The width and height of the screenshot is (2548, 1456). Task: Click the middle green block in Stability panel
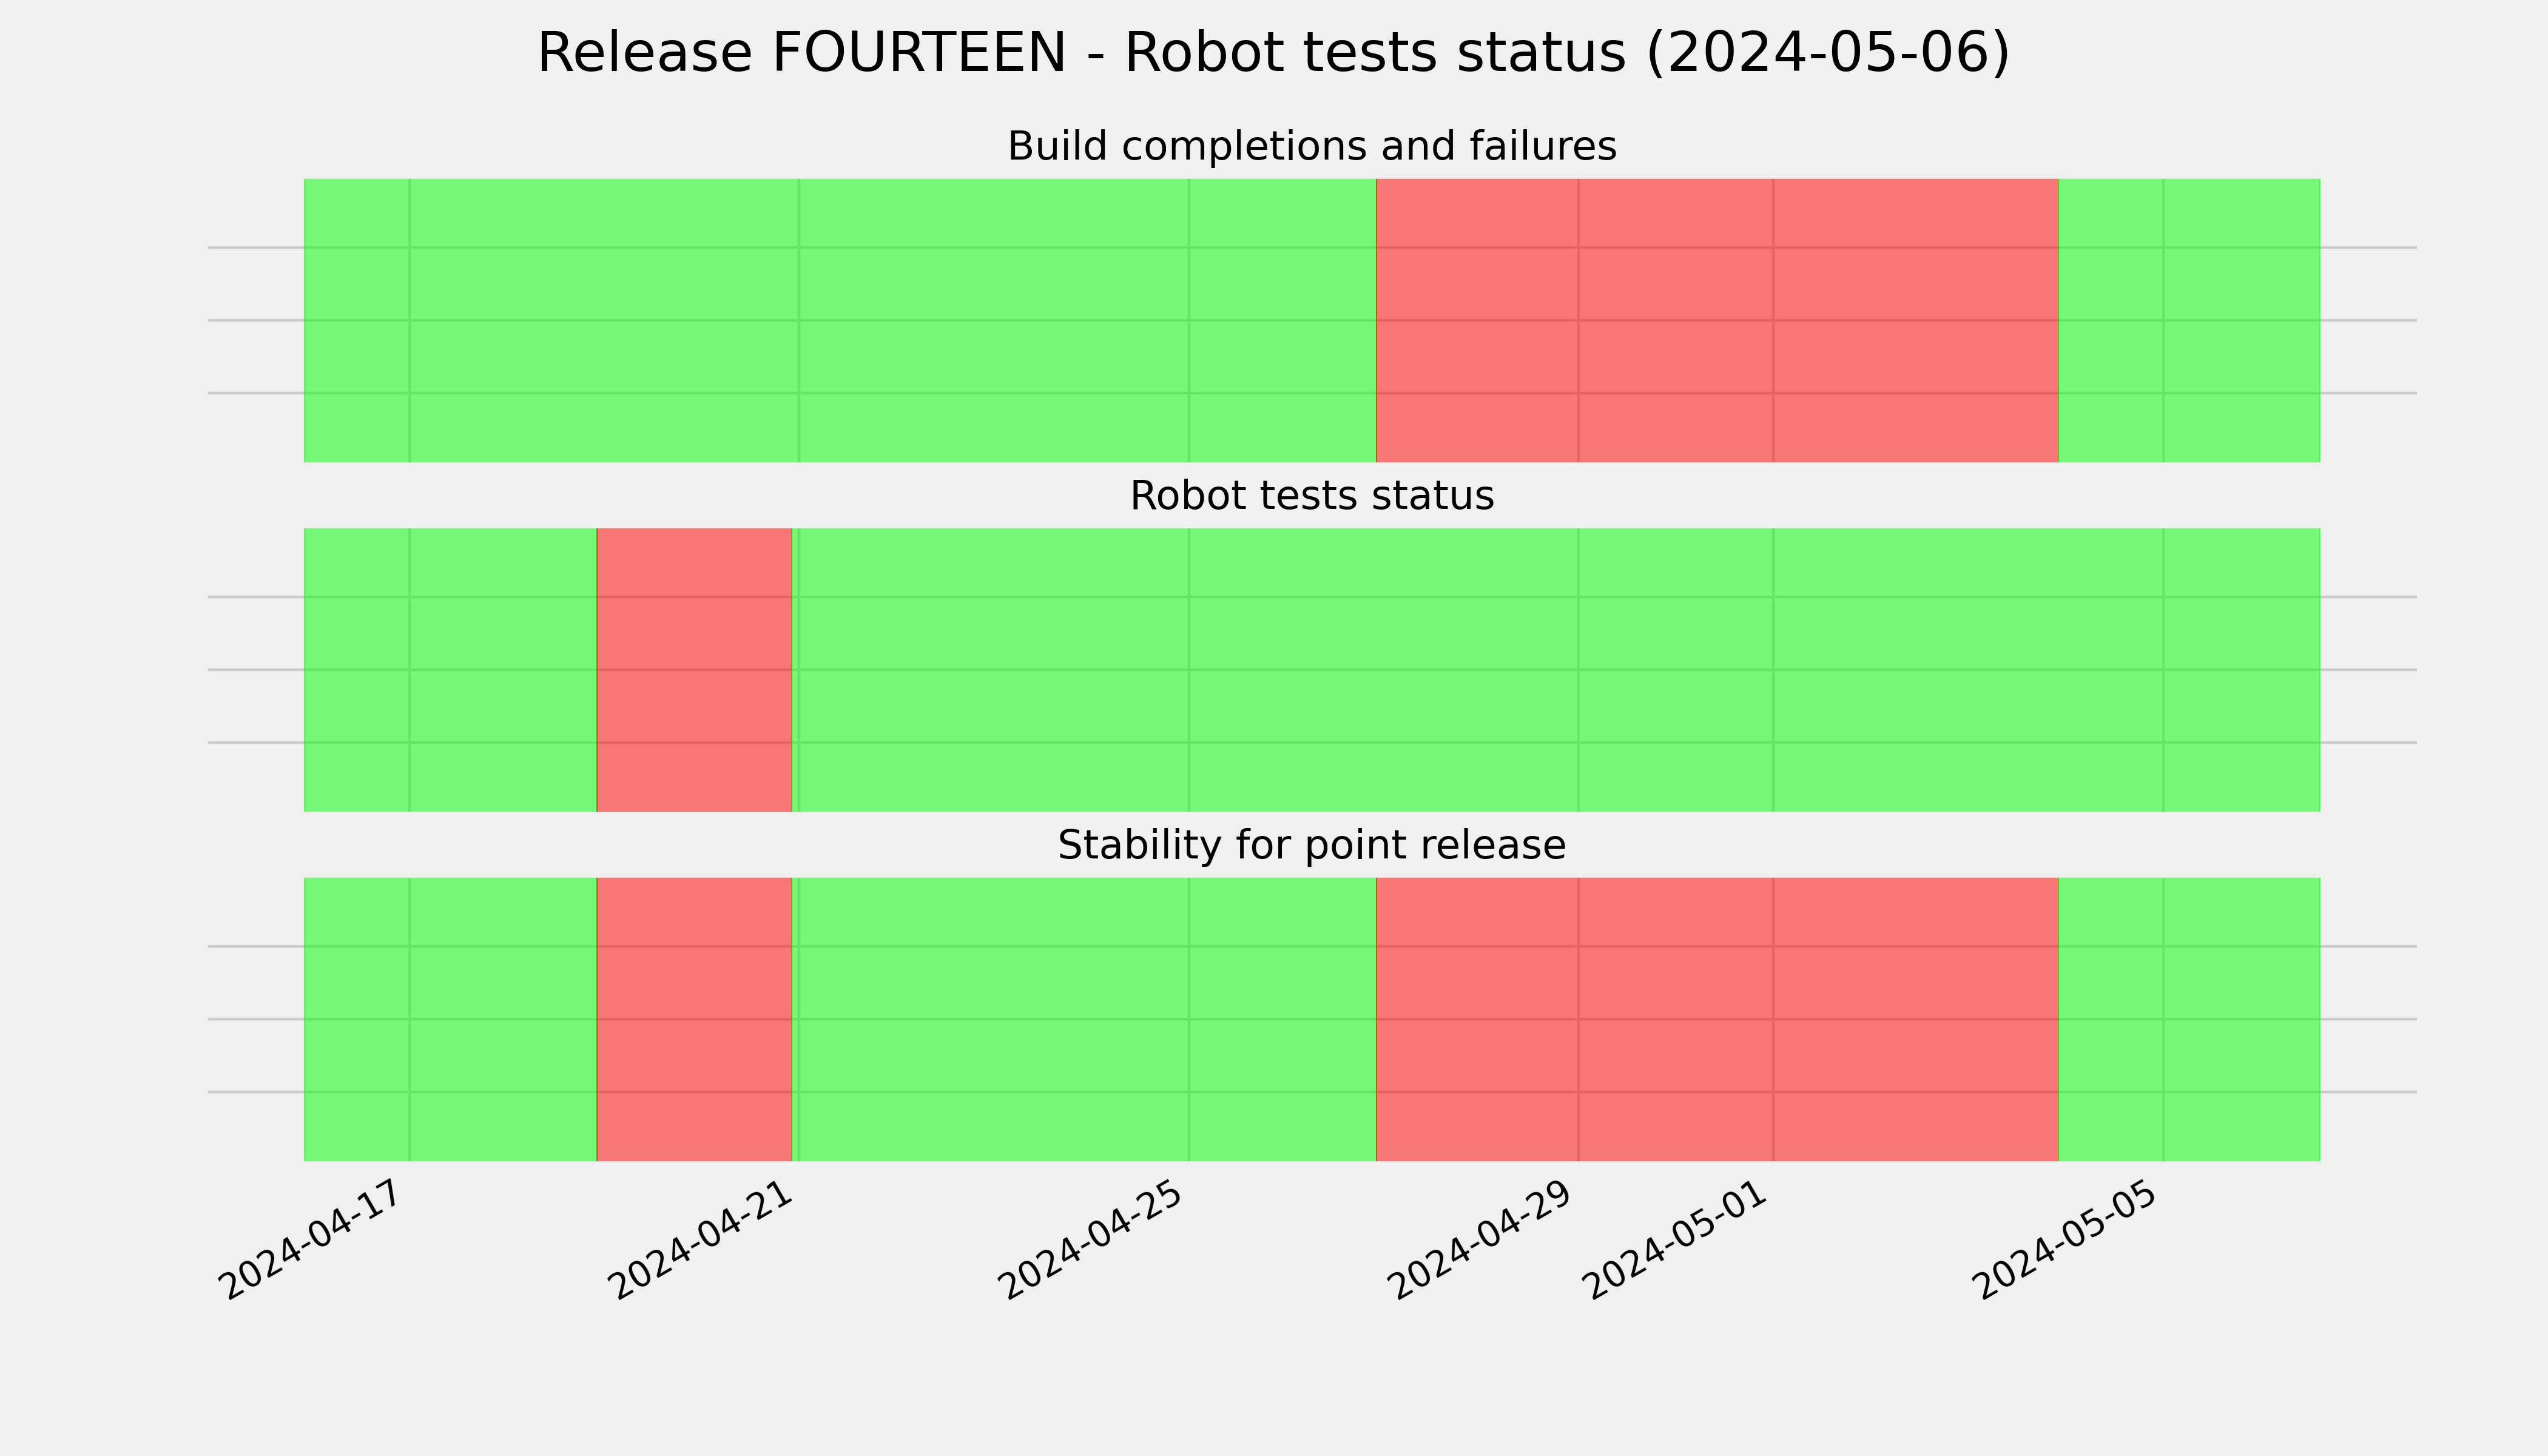coord(1084,1019)
